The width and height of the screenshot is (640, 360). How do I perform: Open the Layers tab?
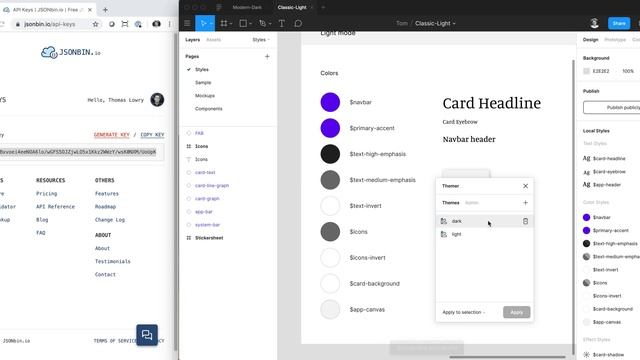tap(193, 40)
